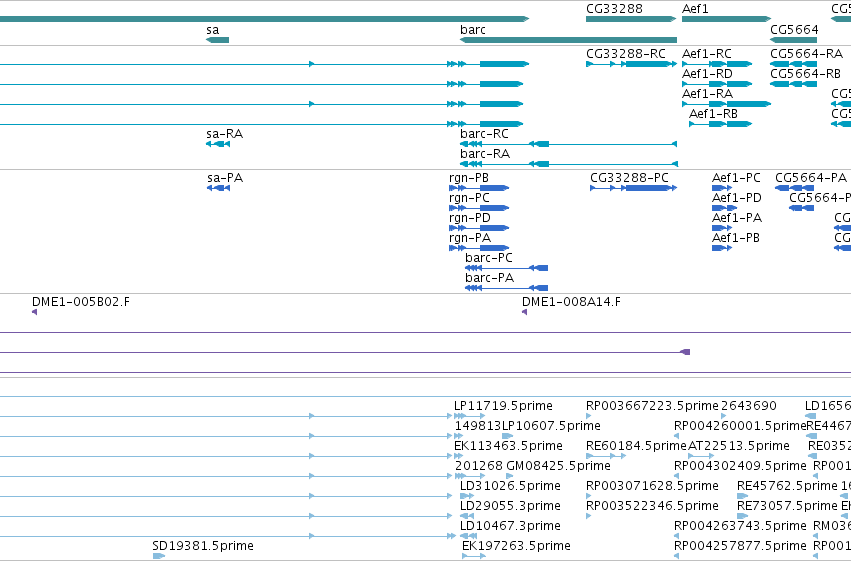
Task: Select EST RE60184.5prime
Action: pyautogui.click(x=606, y=456)
